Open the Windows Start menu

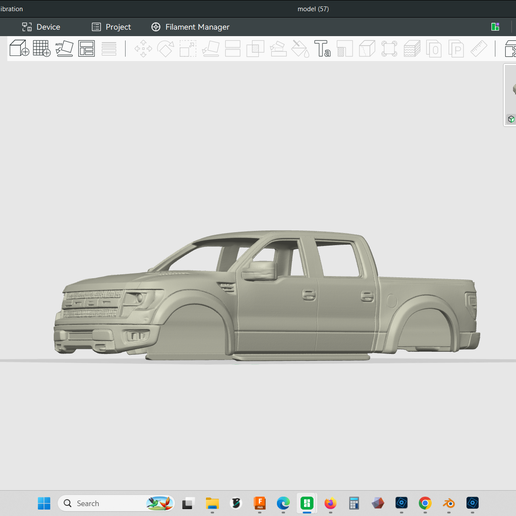[x=44, y=503]
